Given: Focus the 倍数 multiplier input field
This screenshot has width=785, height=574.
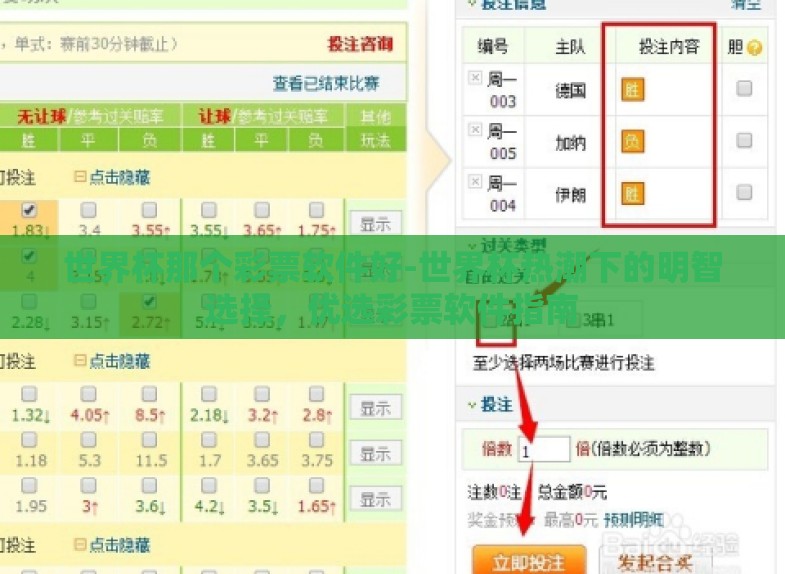Looking at the screenshot, I should [544, 449].
